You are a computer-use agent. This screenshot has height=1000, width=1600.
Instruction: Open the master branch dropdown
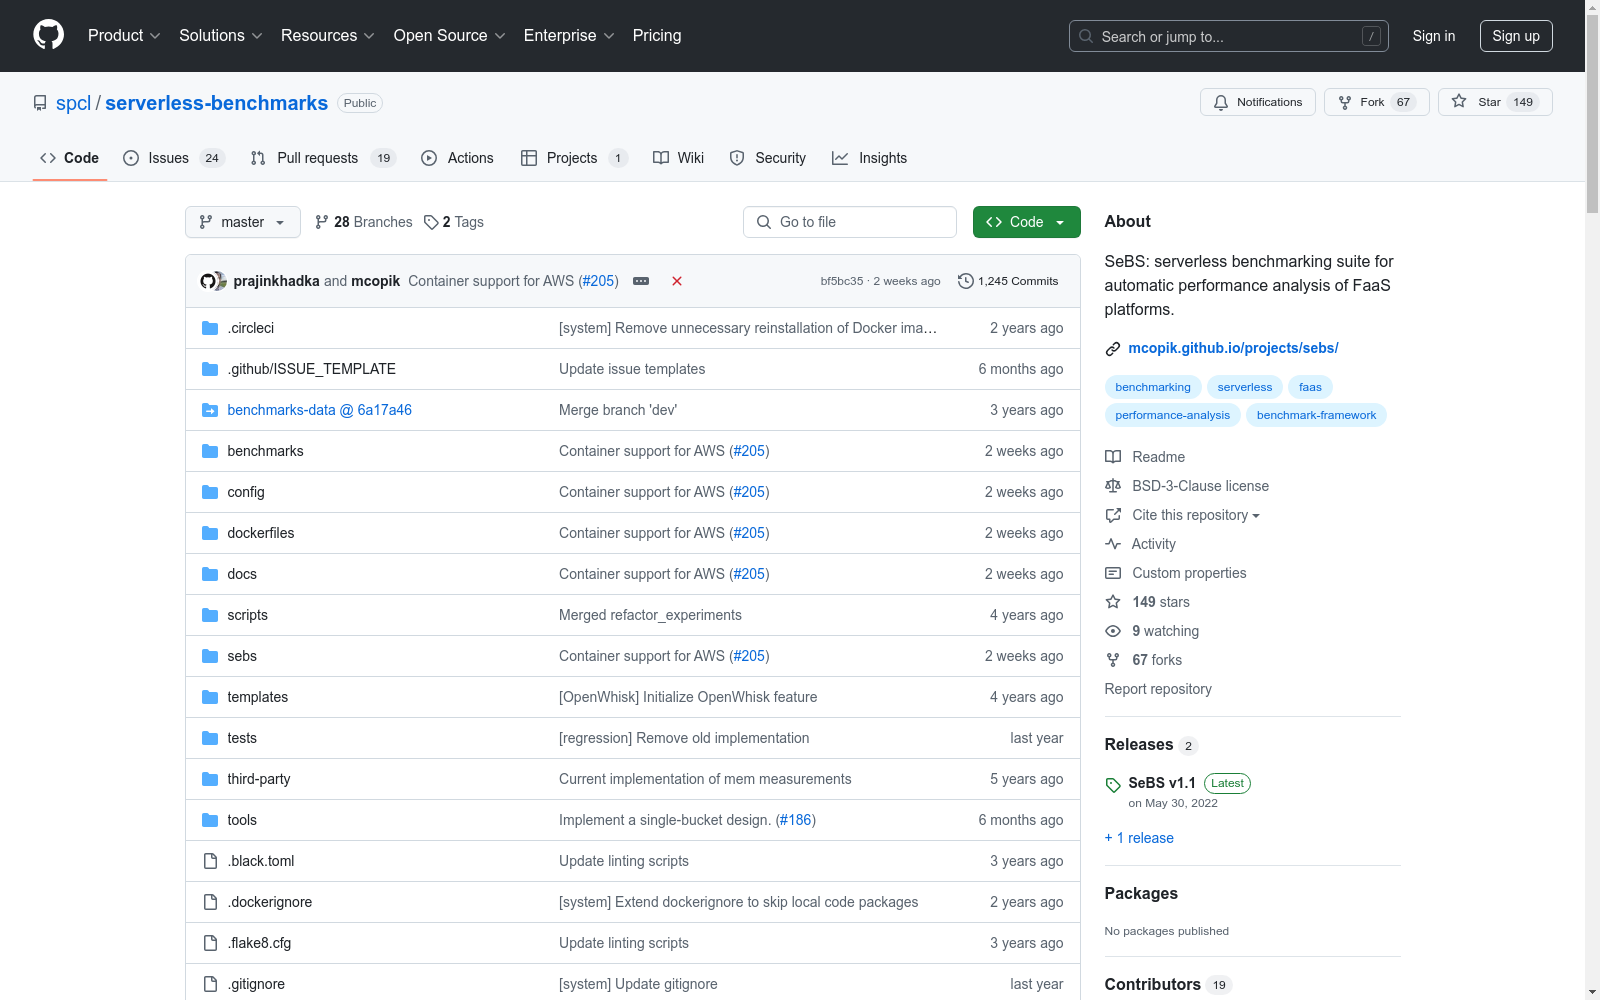tap(242, 222)
